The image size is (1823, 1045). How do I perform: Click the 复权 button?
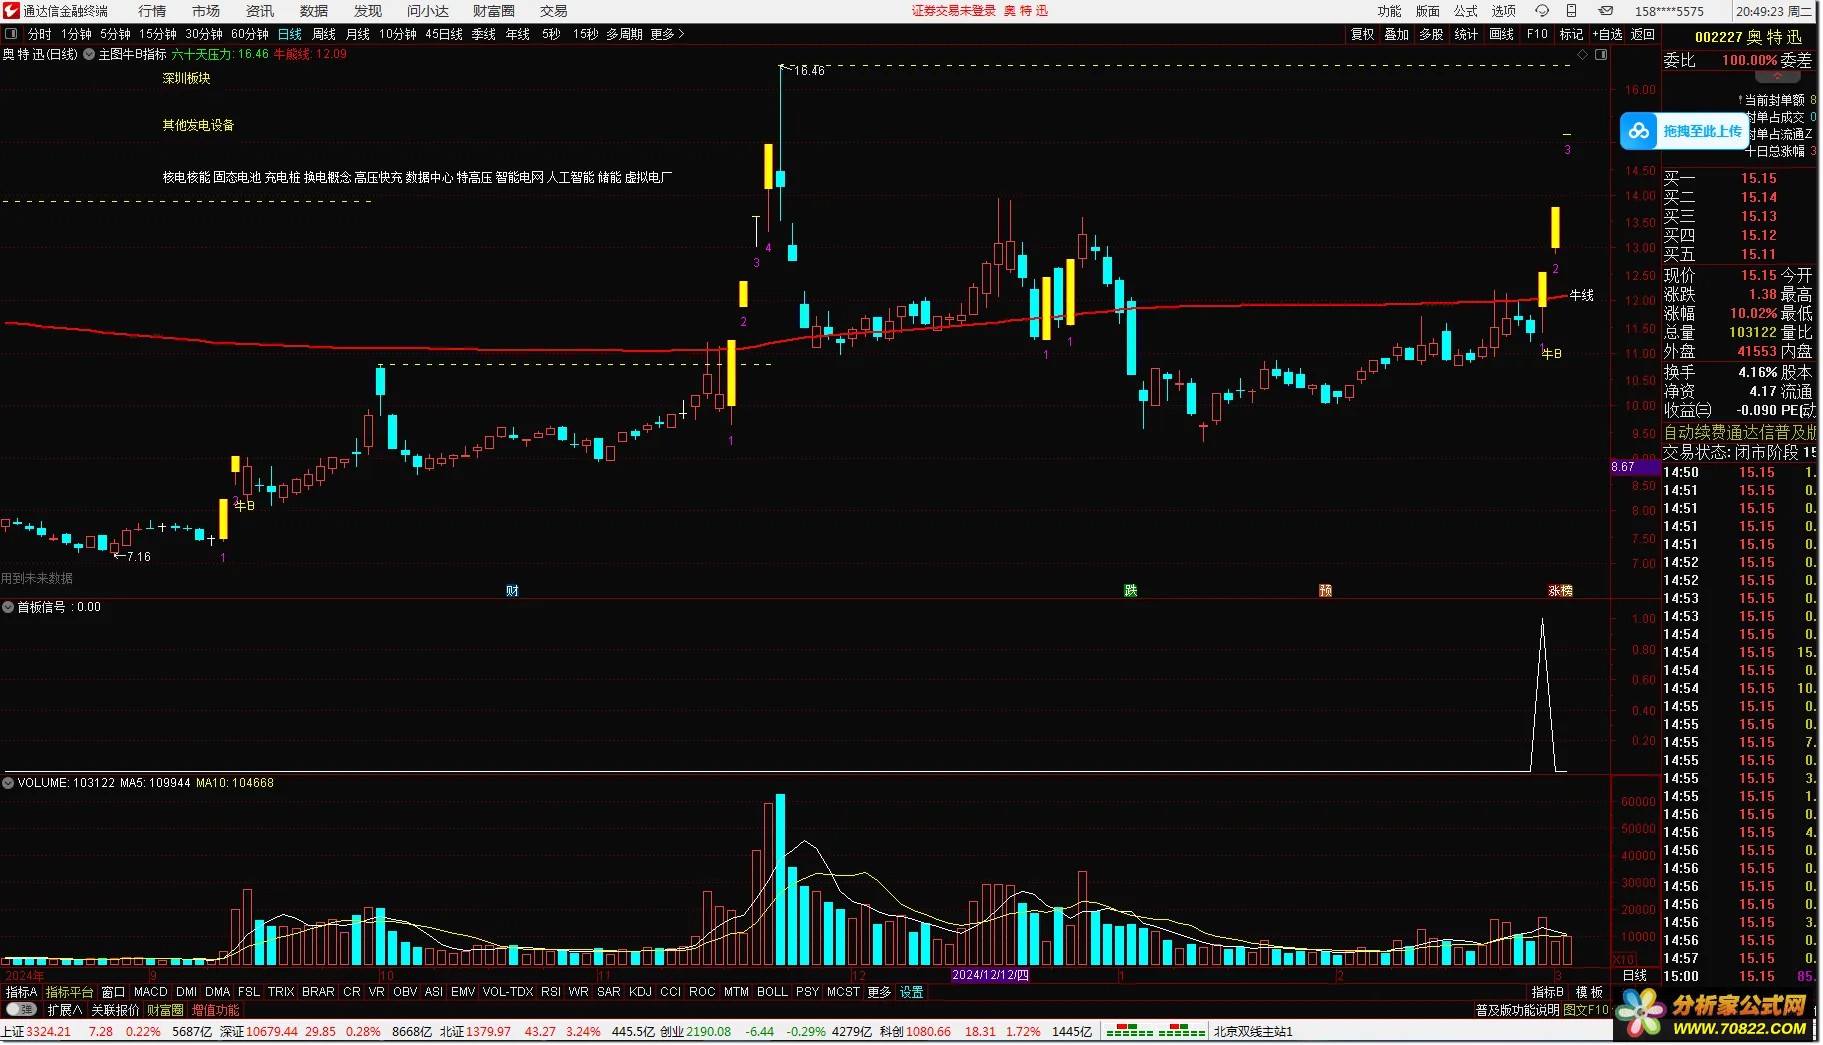click(1363, 34)
